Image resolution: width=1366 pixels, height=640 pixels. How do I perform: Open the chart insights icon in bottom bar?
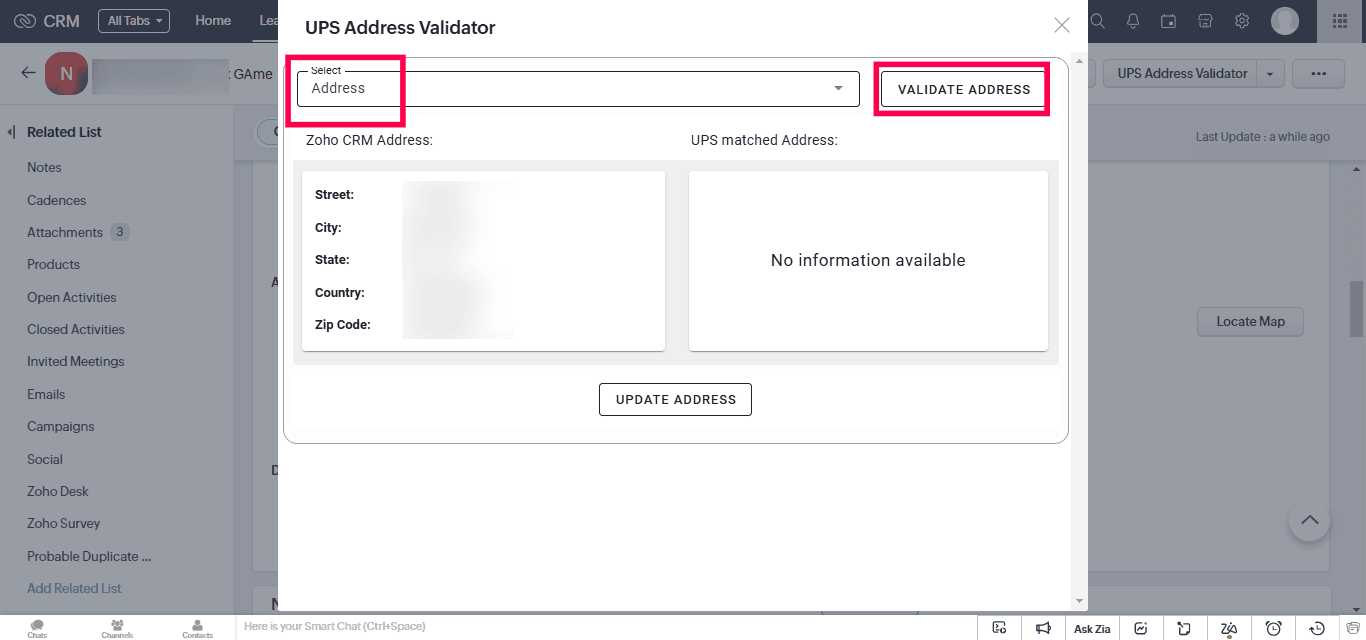click(x=1141, y=628)
